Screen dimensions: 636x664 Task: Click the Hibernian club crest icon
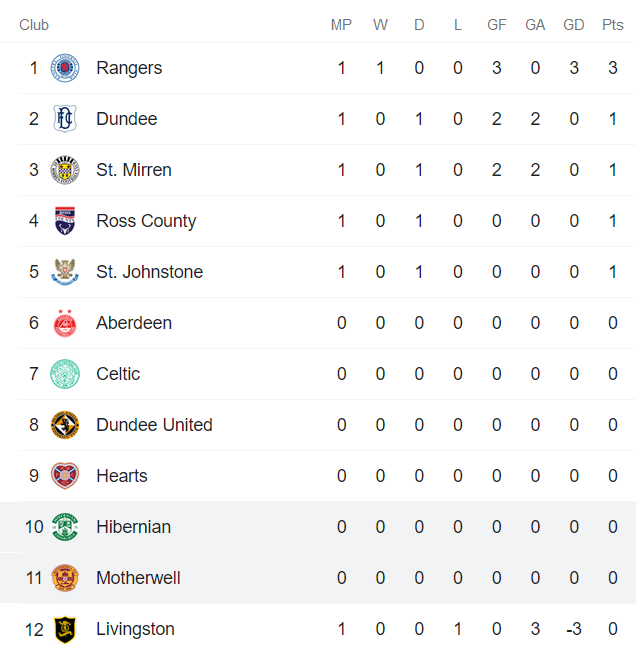tap(65, 527)
